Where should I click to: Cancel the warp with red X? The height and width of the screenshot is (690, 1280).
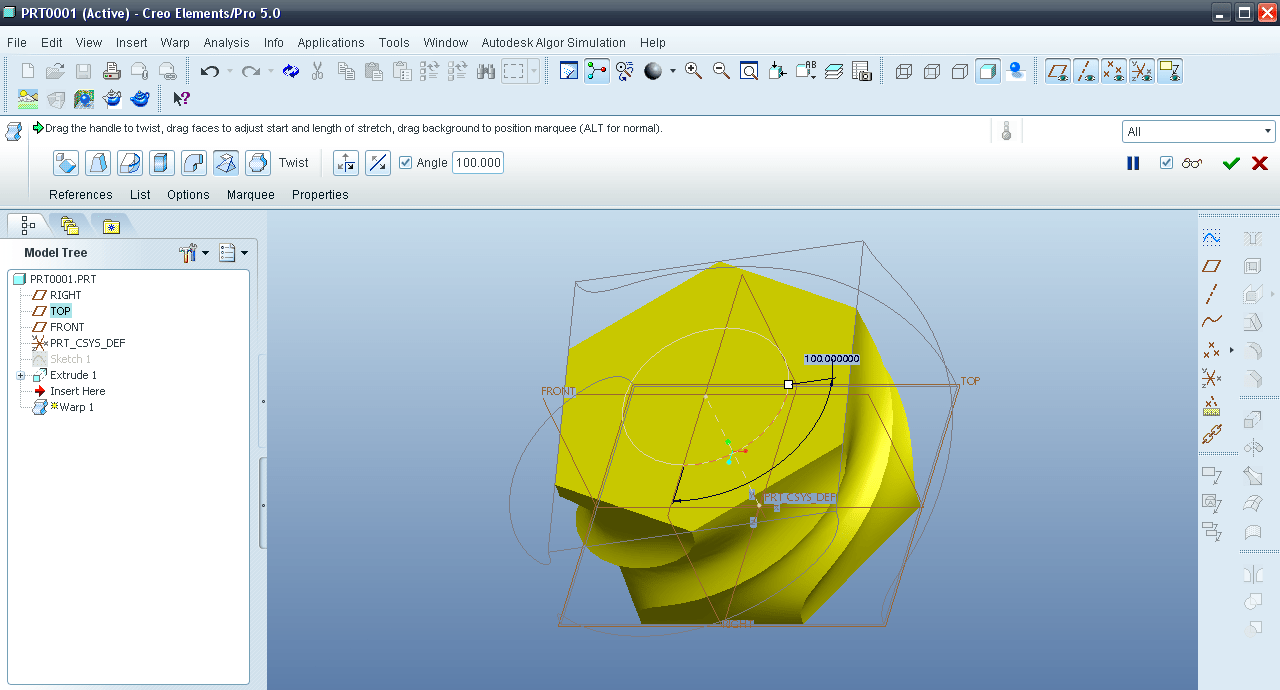(1260, 163)
